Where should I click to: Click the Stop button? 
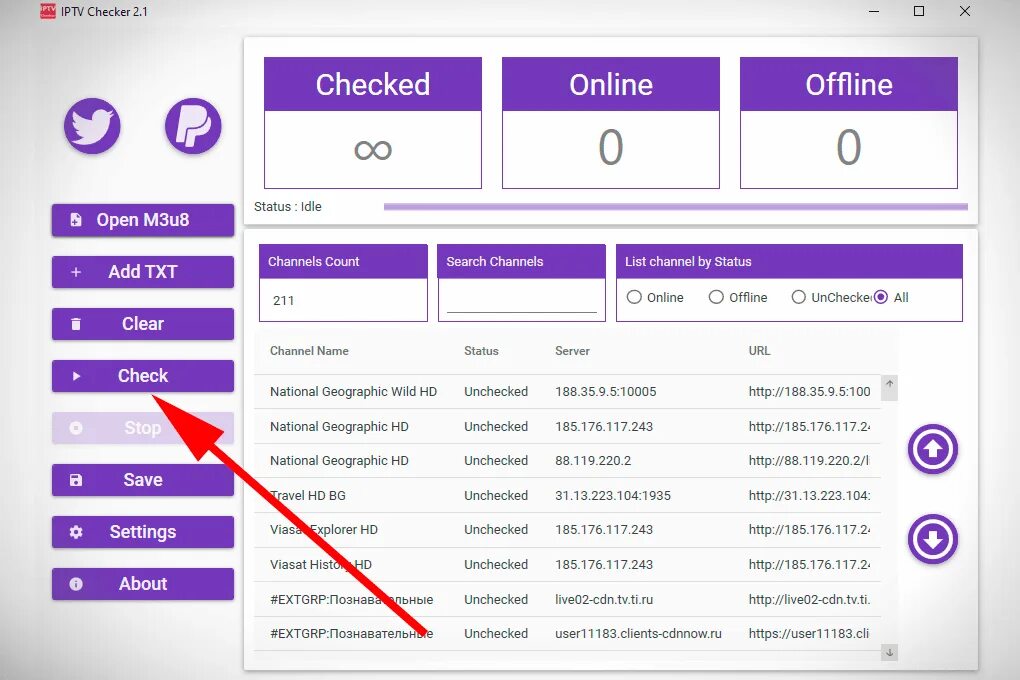(143, 428)
